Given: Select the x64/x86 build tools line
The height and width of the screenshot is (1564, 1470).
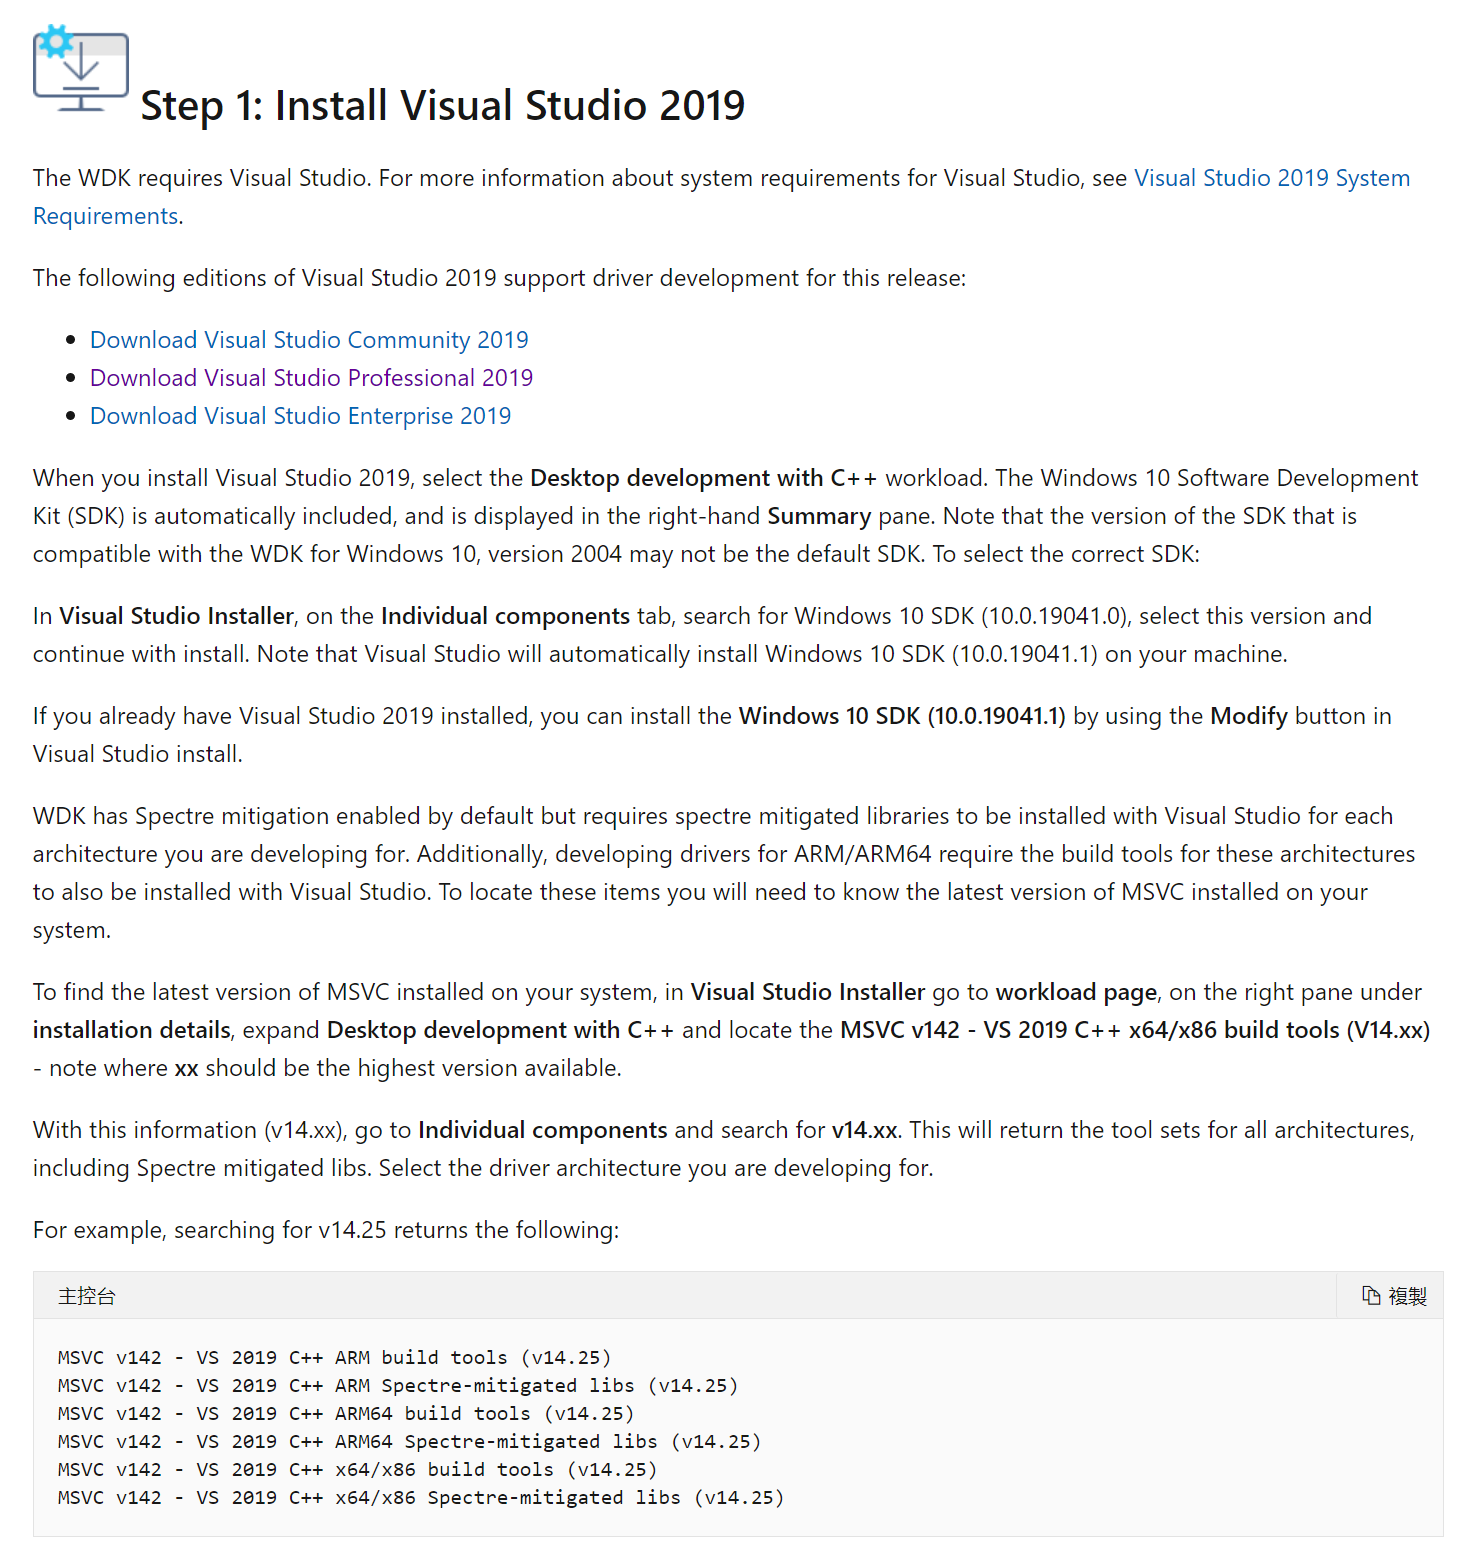Looking at the screenshot, I should tap(356, 1469).
